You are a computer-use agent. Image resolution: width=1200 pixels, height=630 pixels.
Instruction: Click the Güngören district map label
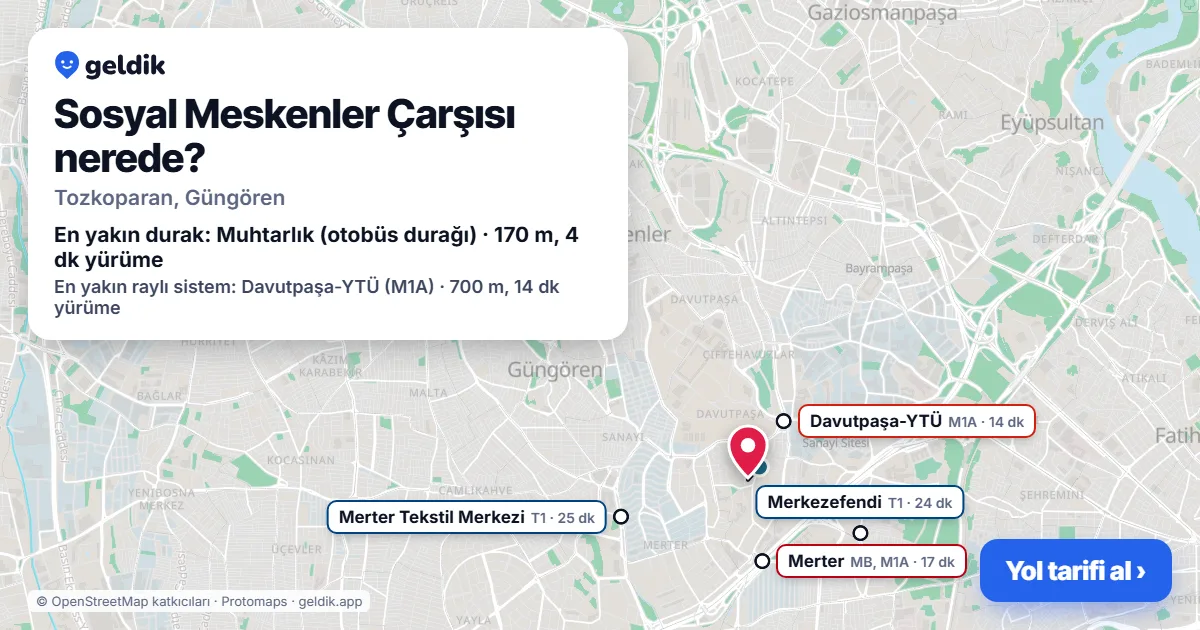coord(555,370)
